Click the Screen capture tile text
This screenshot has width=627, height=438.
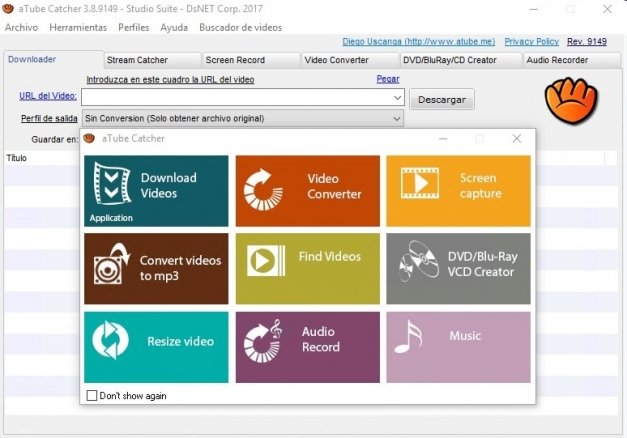tap(480, 186)
